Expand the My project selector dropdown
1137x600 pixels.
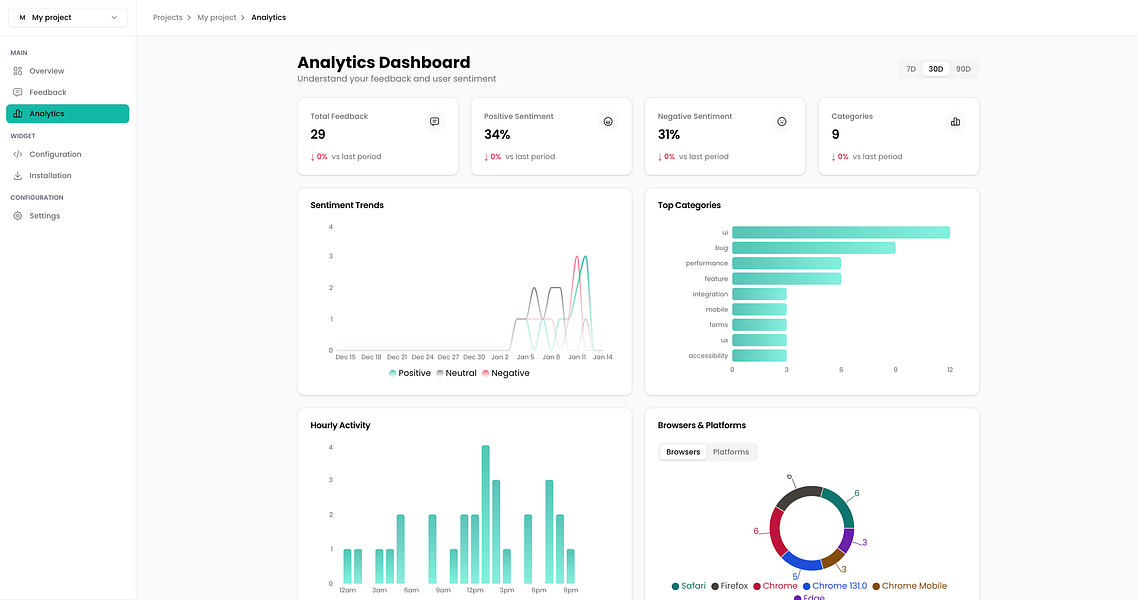67,17
